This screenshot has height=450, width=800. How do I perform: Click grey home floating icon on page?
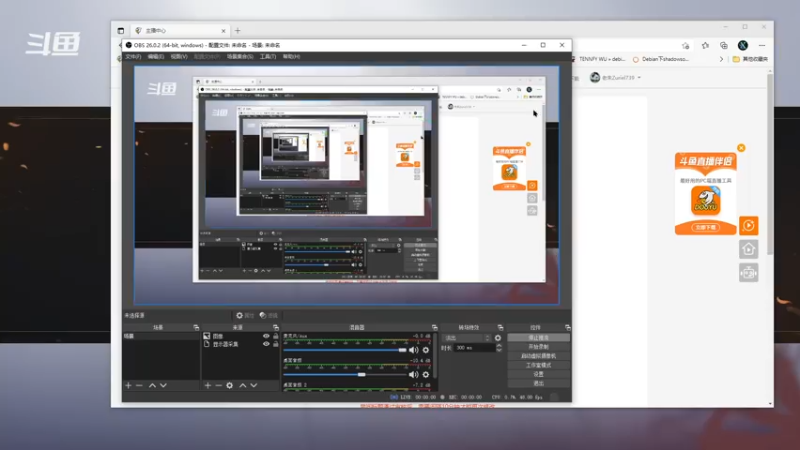(748, 249)
